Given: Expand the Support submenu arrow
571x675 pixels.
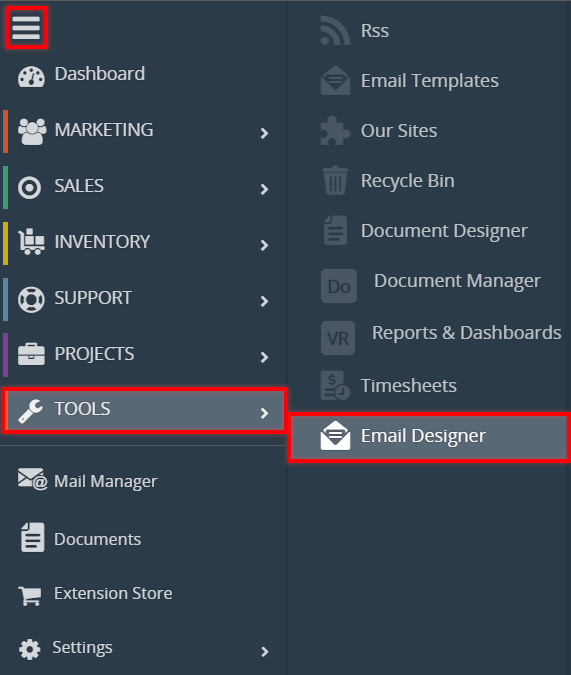Looking at the screenshot, I should pos(264,301).
